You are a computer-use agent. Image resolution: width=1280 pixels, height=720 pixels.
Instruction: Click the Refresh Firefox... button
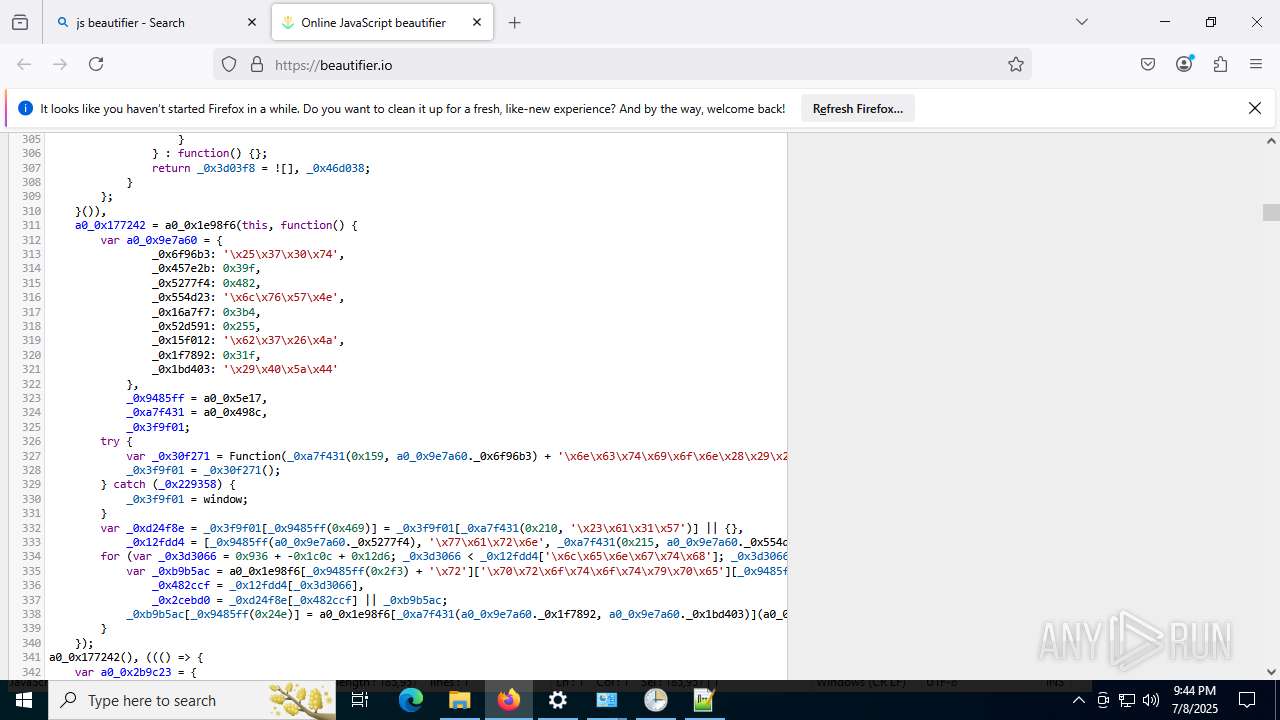(857, 108)
